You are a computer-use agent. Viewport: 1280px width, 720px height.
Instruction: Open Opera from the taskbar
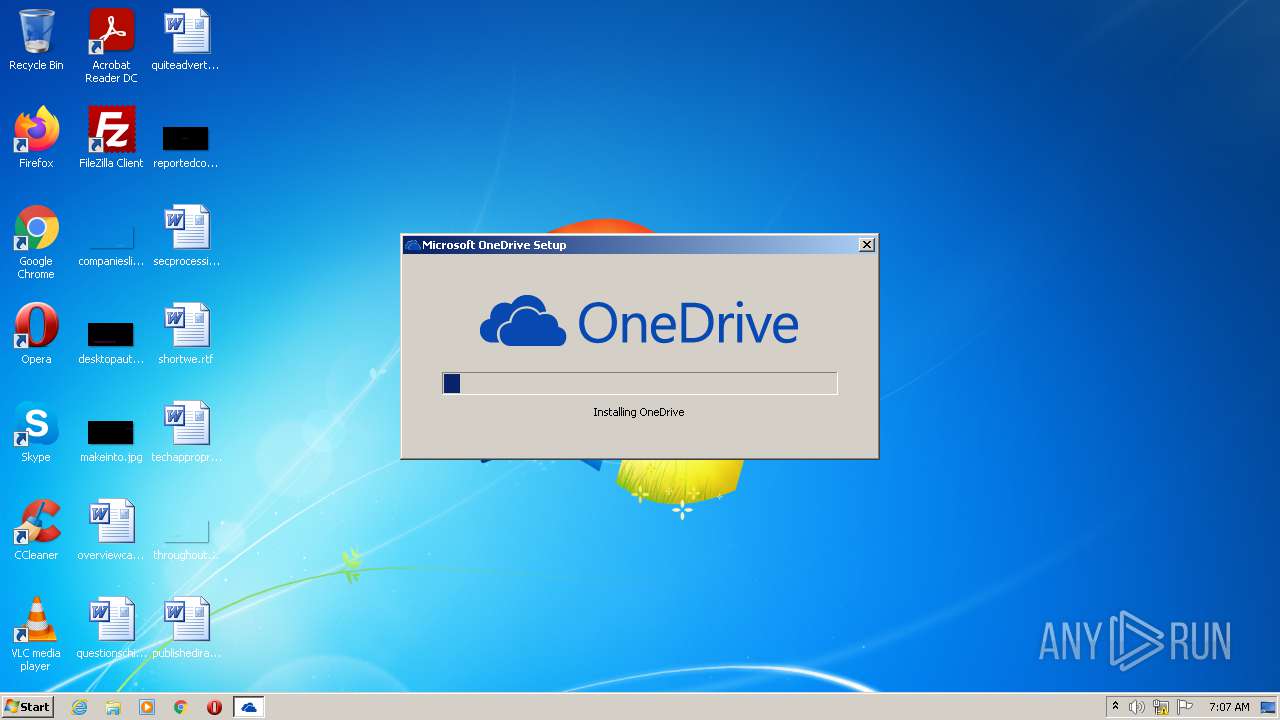click(x=214, y=707)
